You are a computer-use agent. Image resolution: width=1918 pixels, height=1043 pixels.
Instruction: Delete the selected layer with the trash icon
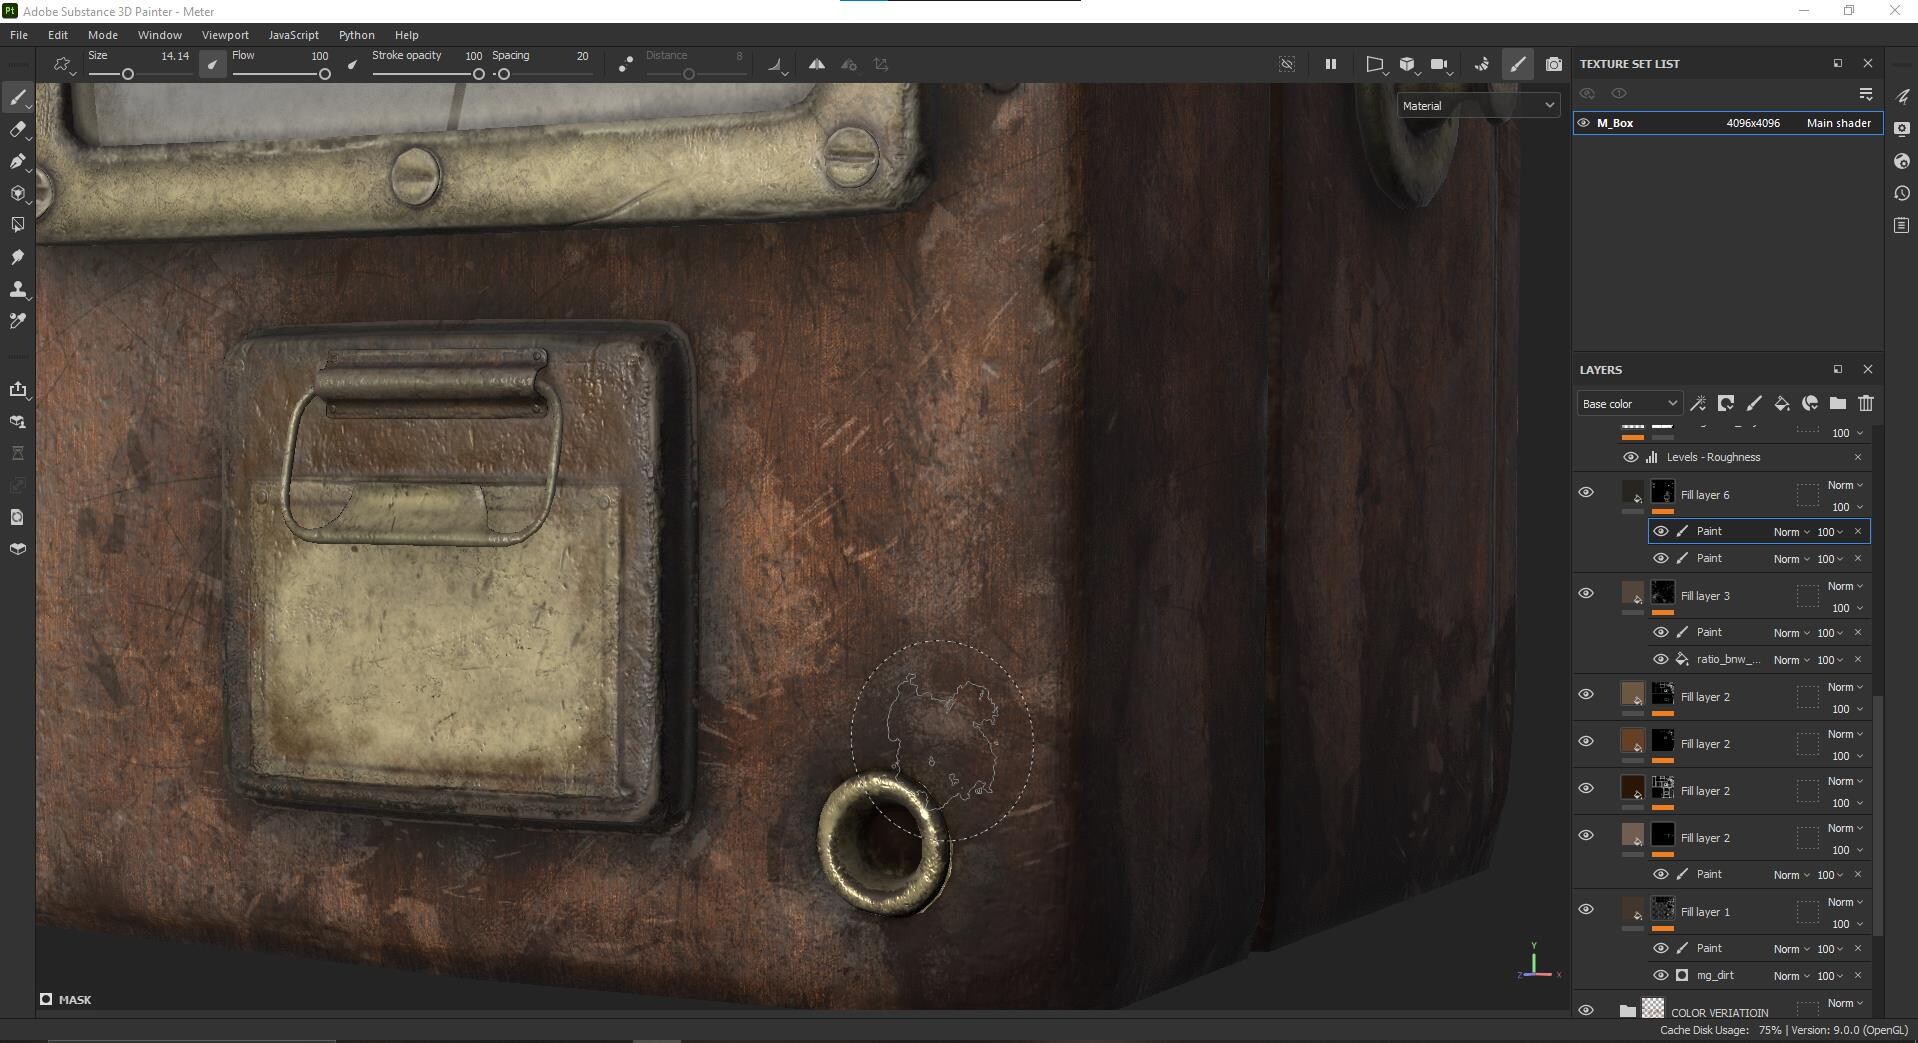pyautogui.click(x=1866, y=403)
